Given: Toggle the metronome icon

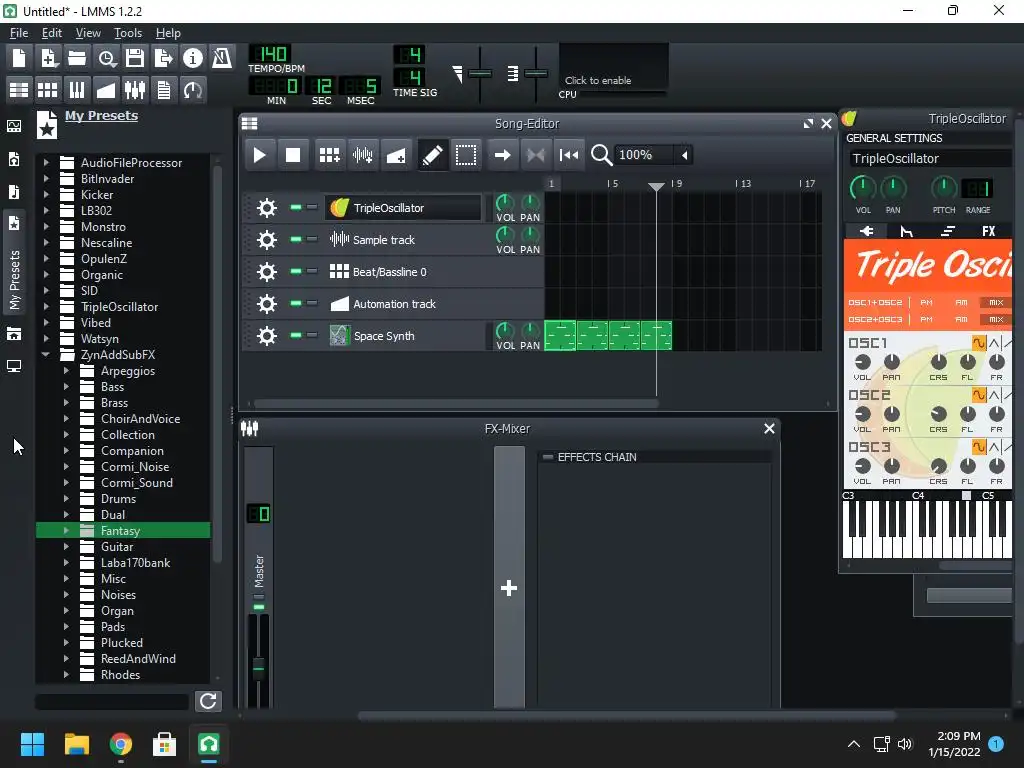Looking at the screenshot, I should (221, 59).
